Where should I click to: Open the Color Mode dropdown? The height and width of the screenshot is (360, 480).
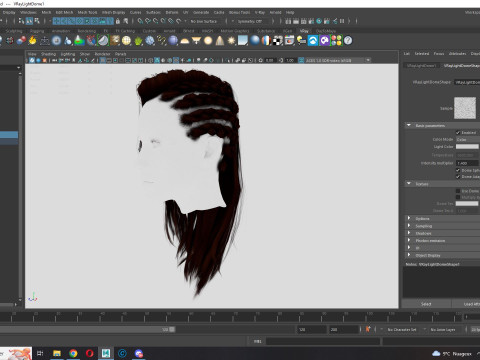tap(467, 139)
